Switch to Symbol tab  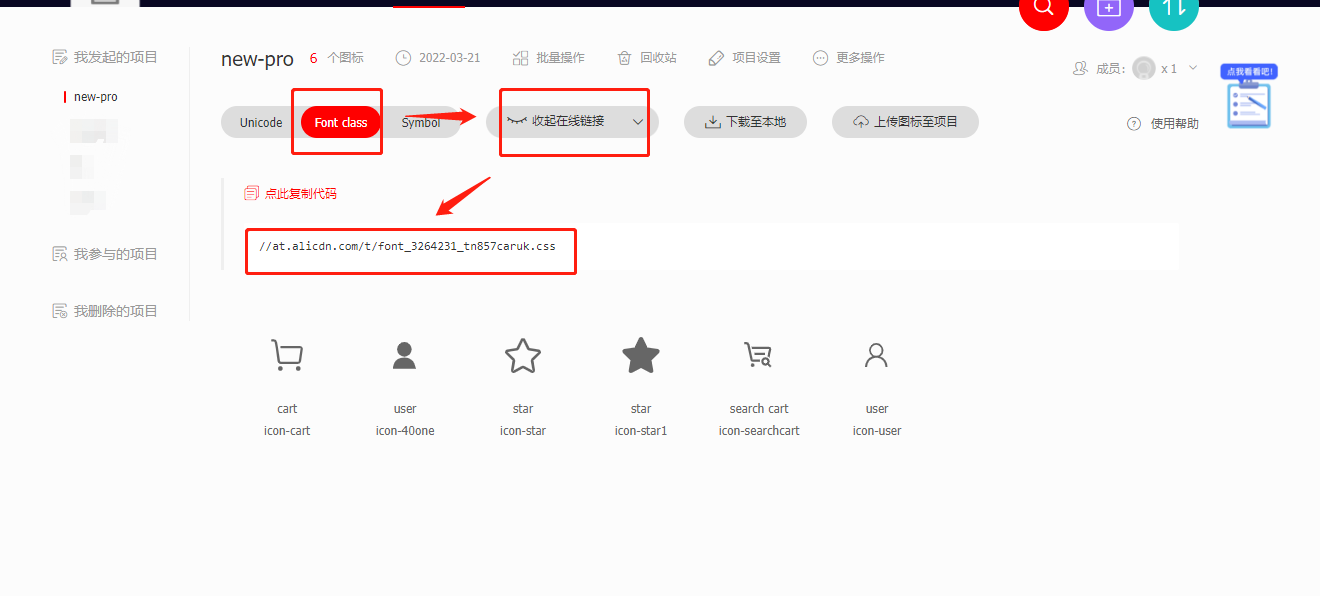[421, 122]
